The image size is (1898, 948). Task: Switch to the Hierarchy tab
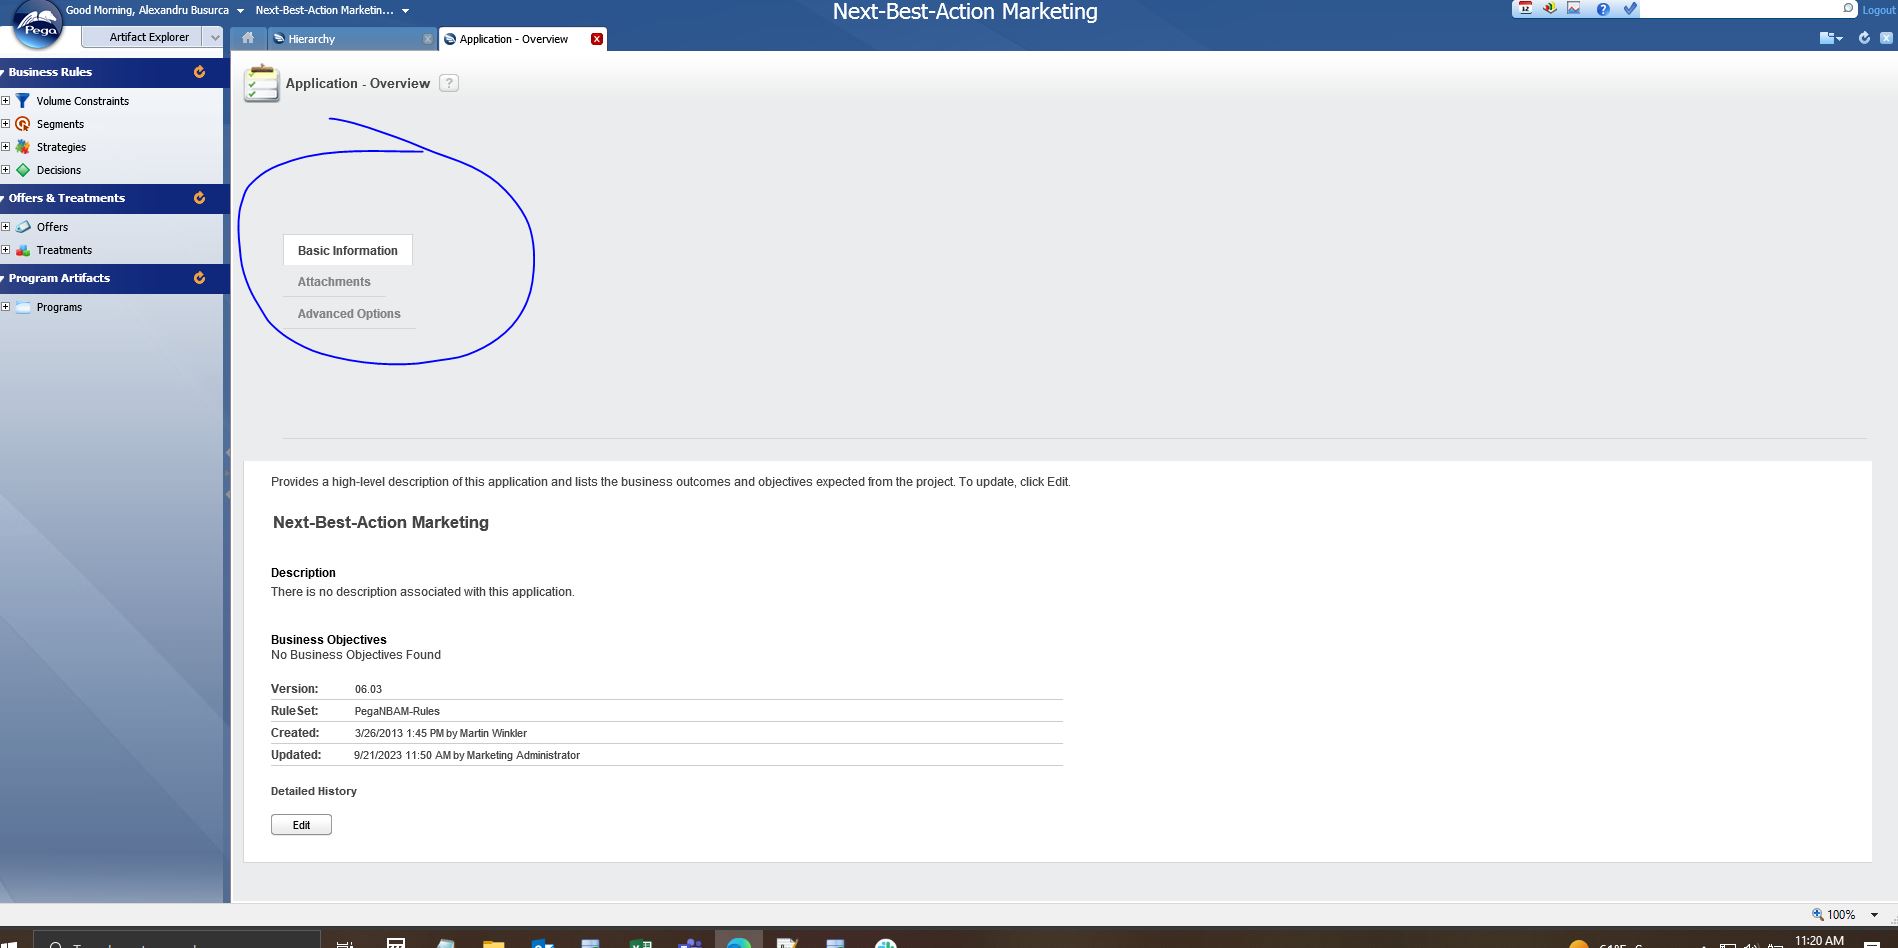(x=311, y=39)
